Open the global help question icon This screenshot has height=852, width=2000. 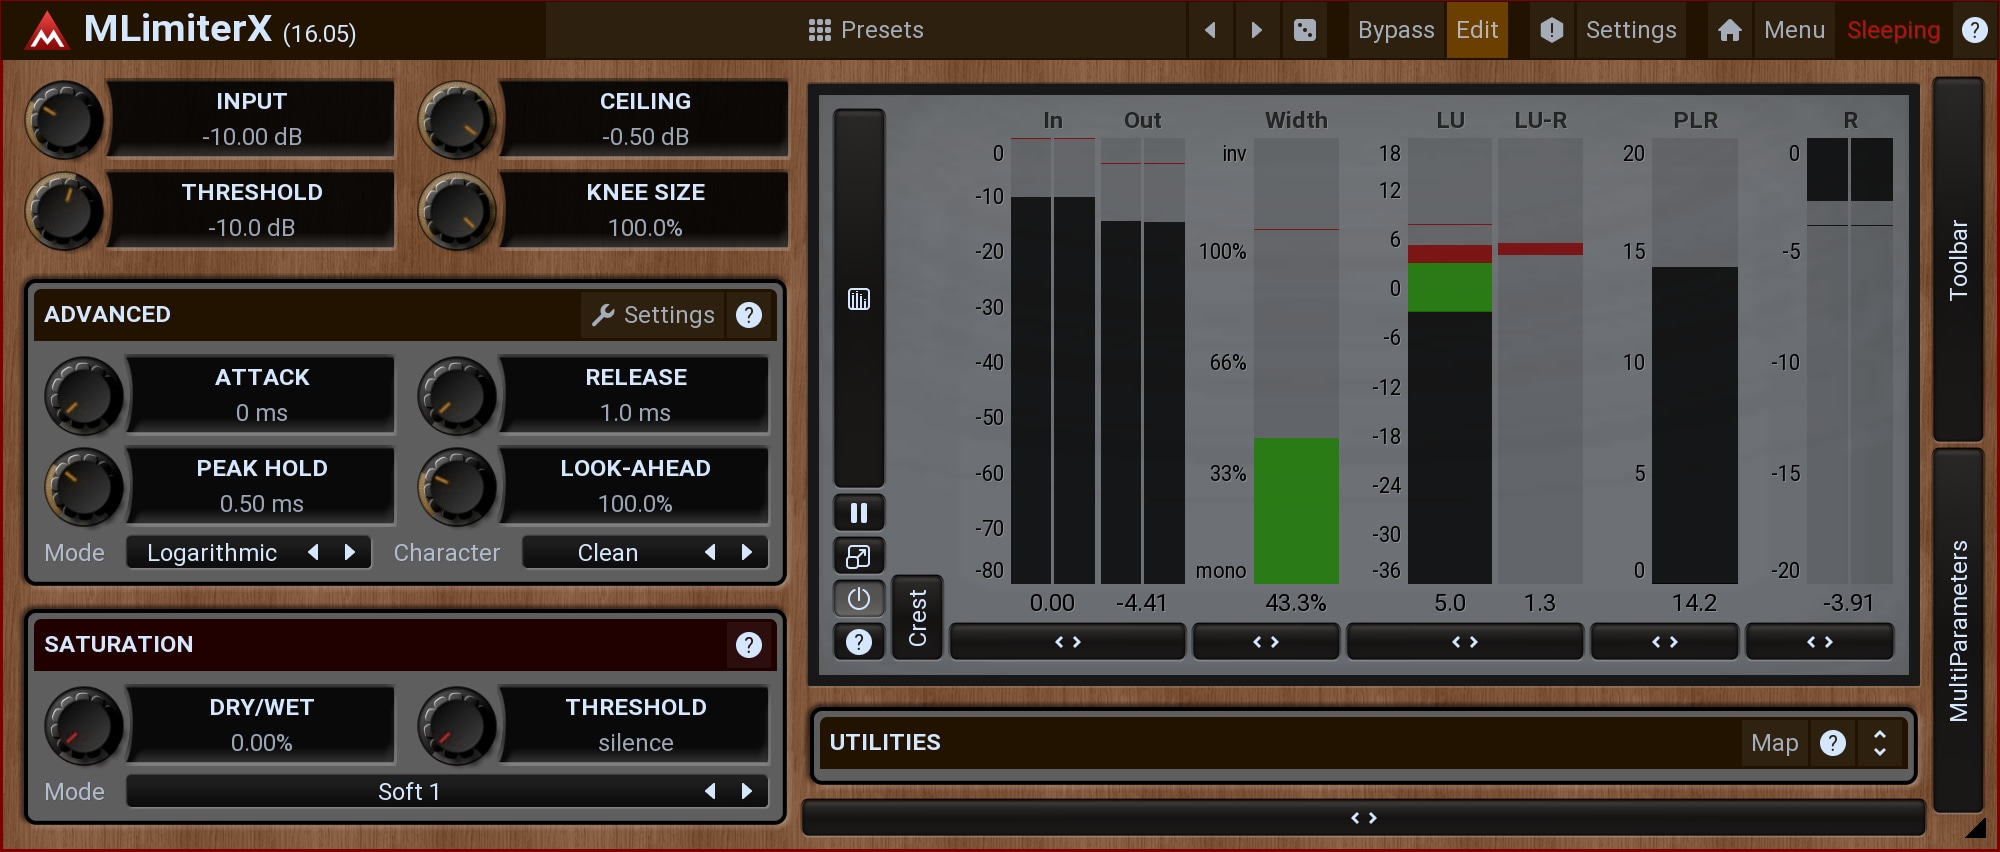[x=1975, y=30]
